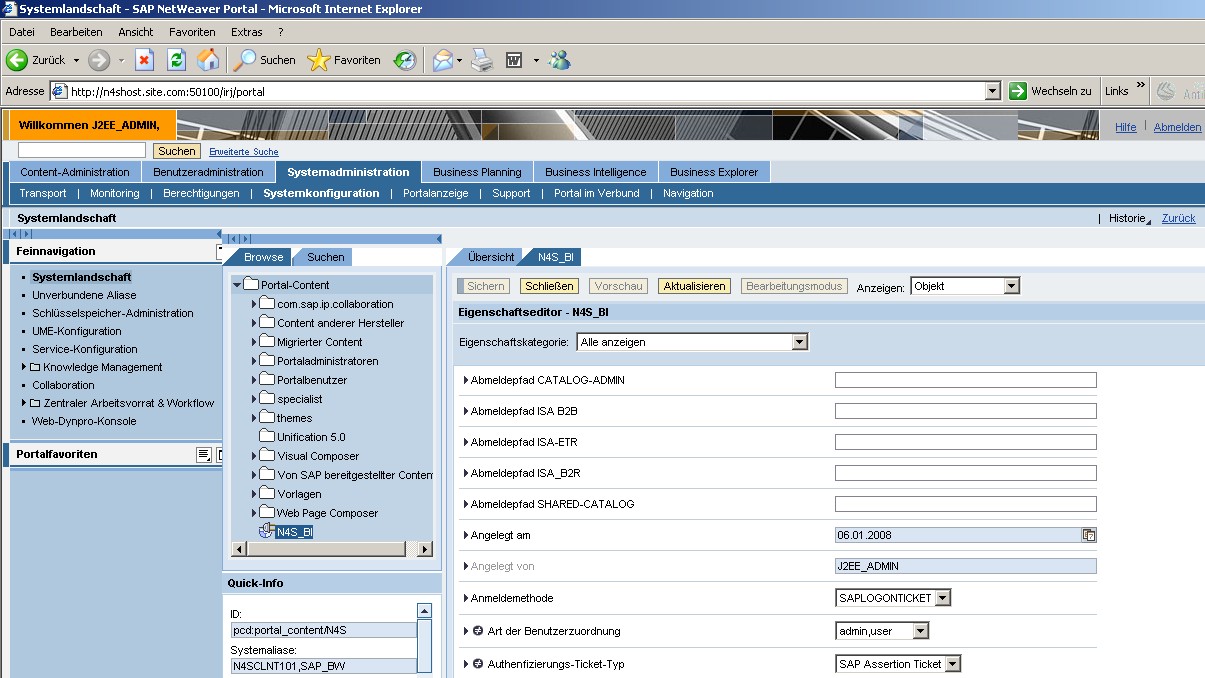Screen dimensions: 1205x678
Task: Click the Portalfavoriten list options icon
Action: tap(203, 455)
